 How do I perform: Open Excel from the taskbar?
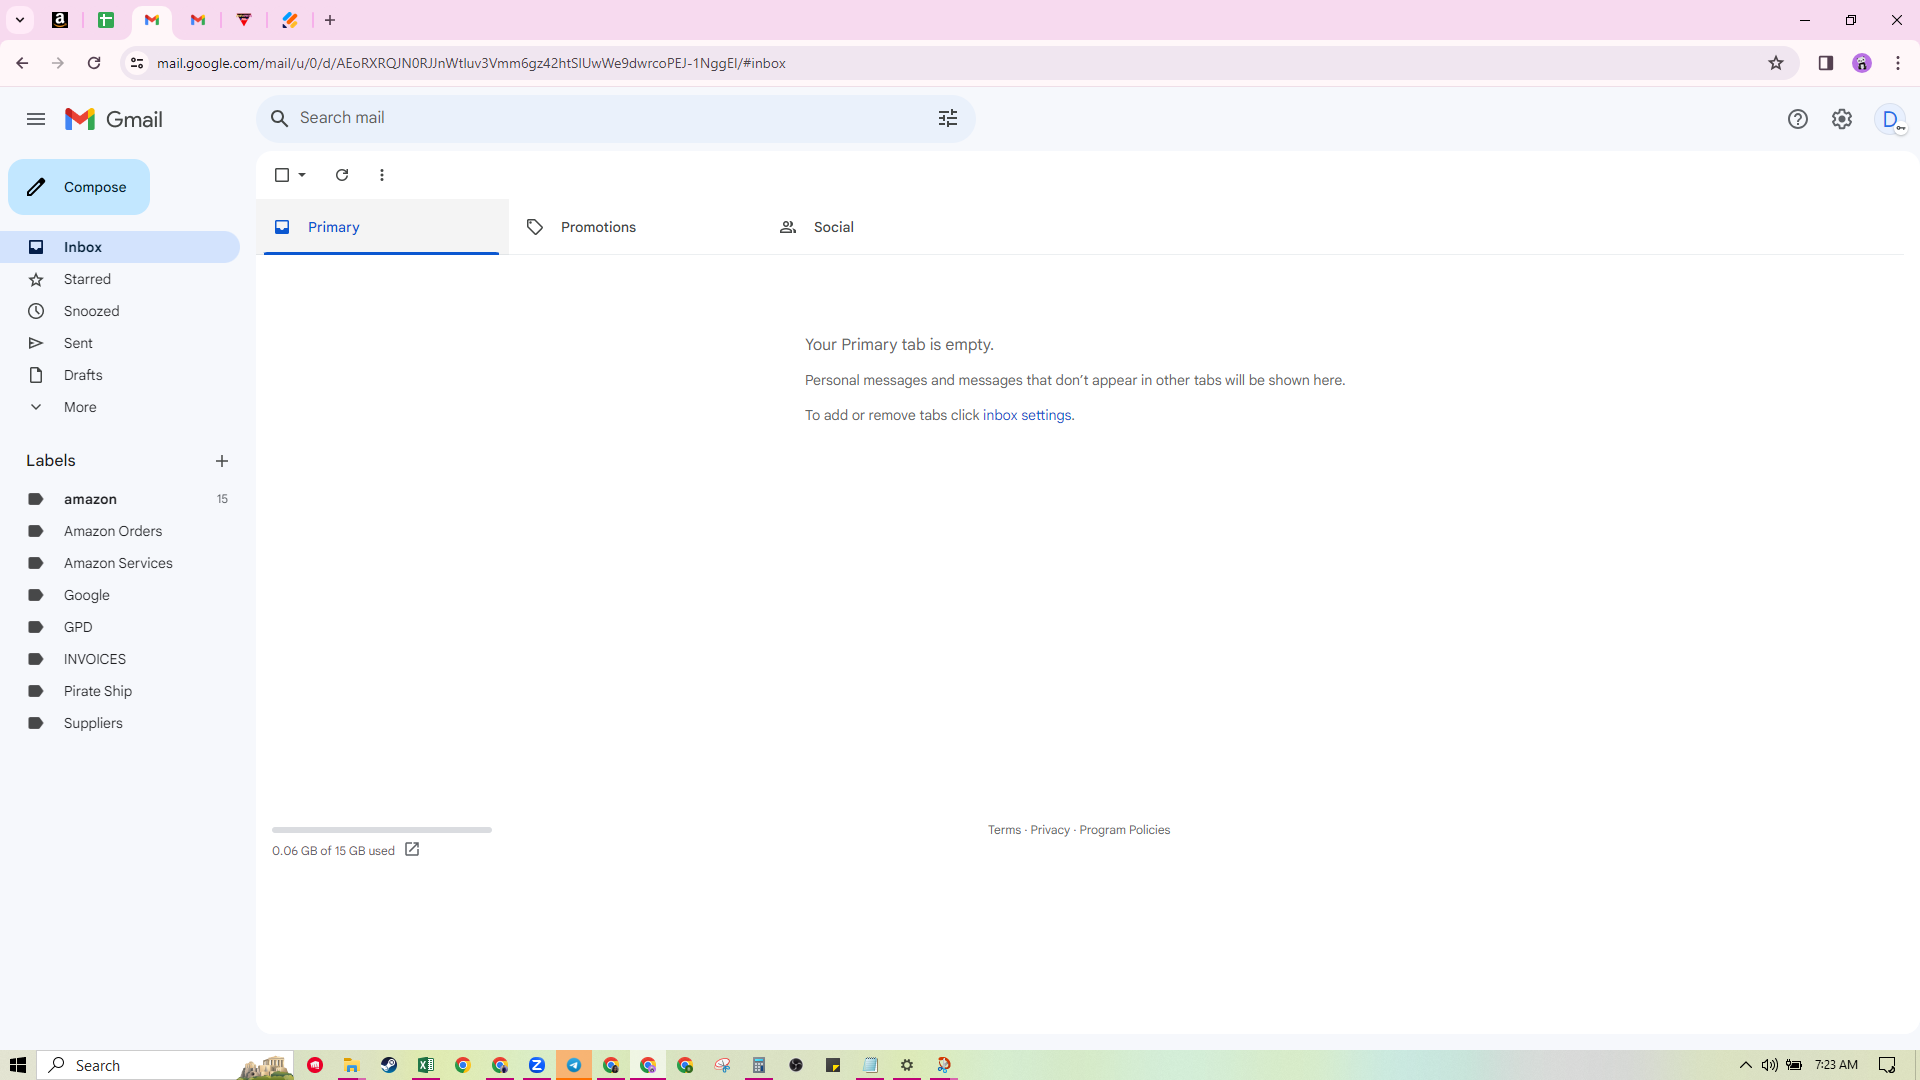[426, 1065]
